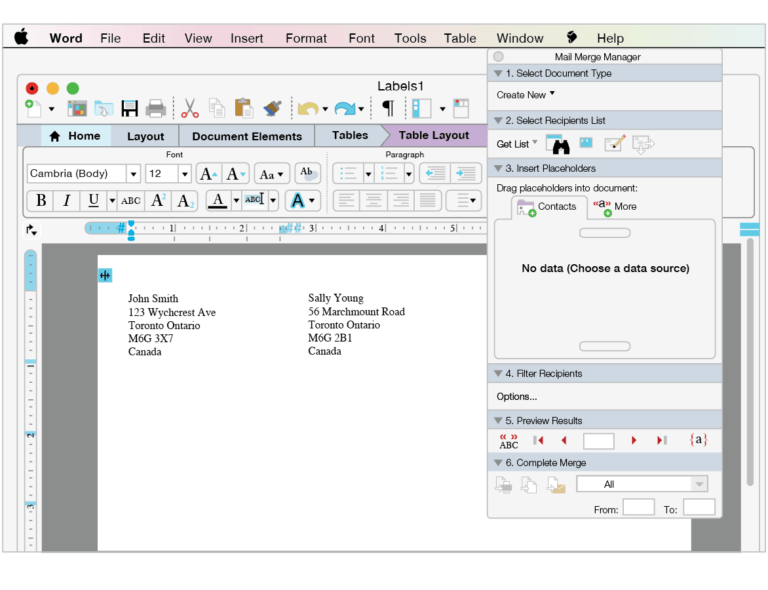Click the Open folder icon
The image size is (768, 590).
[x=104, y=108]
